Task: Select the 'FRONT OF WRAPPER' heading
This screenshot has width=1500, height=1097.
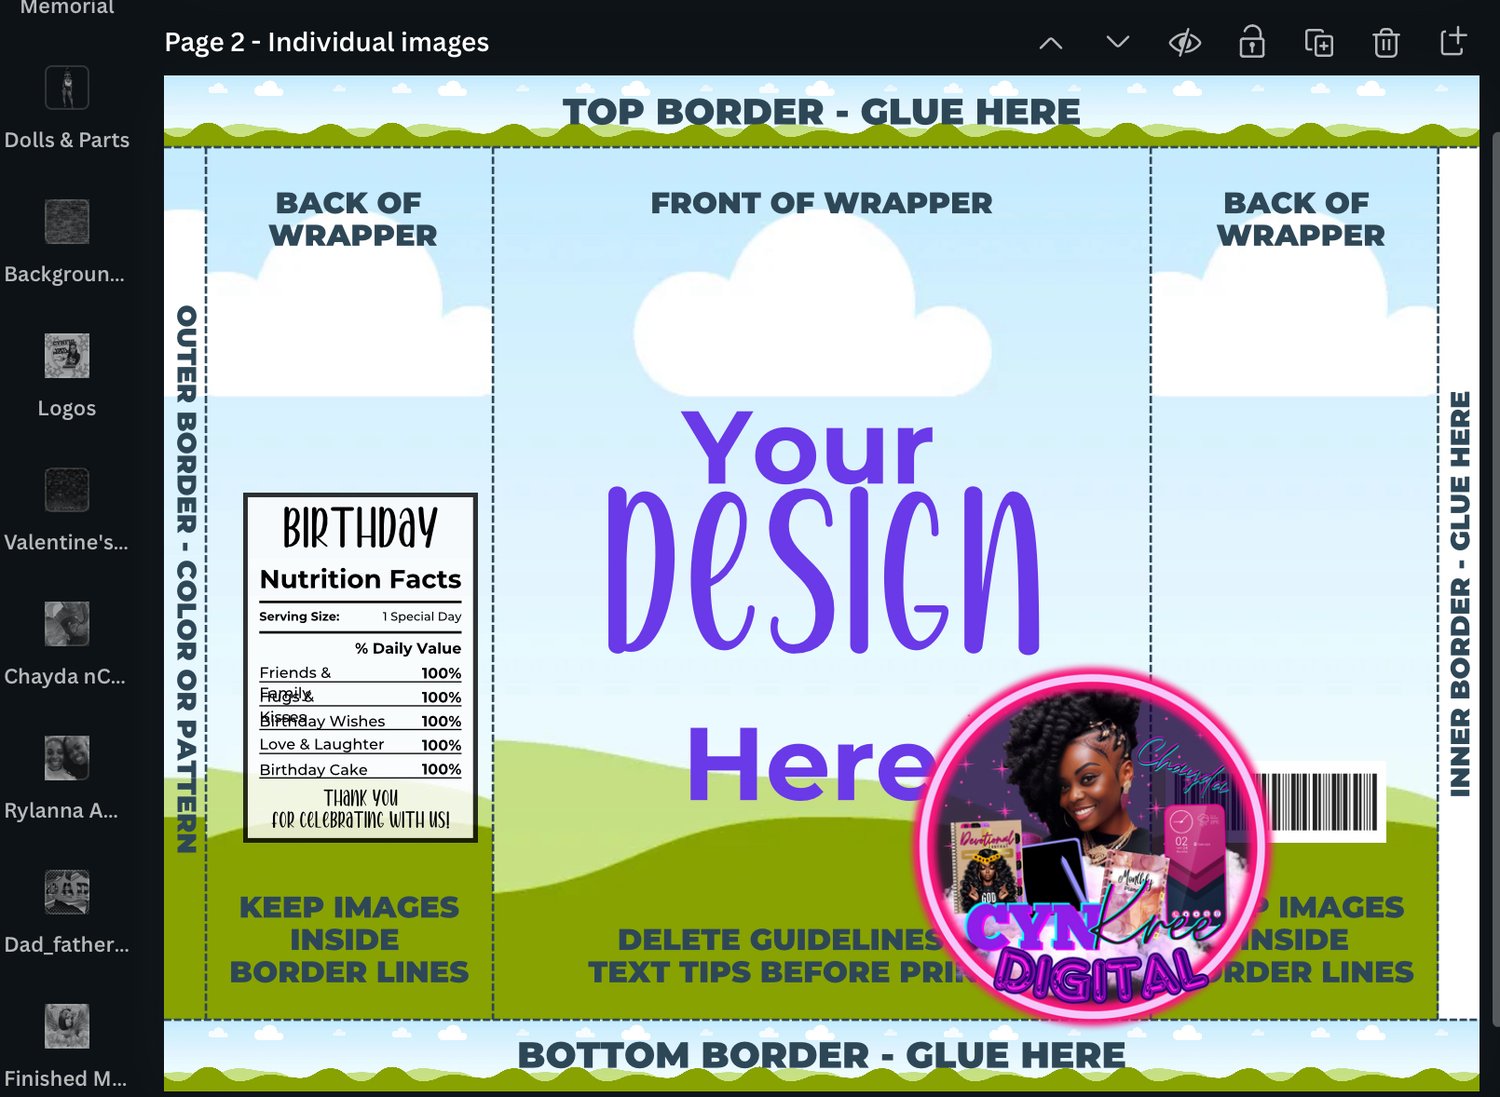Action: [821, 203]
